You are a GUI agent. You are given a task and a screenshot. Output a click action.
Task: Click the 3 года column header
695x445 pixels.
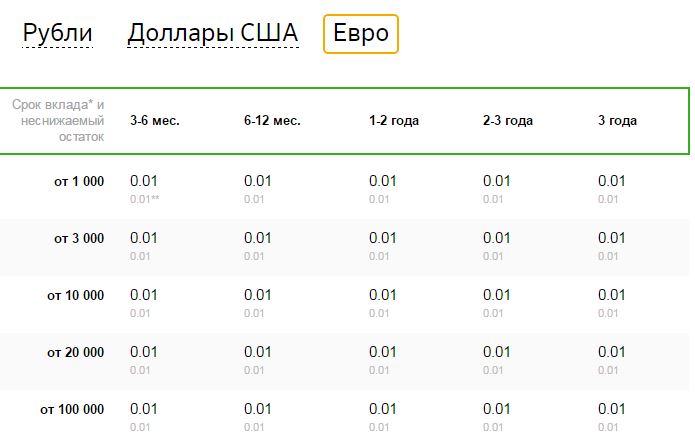tap(617, 121)
